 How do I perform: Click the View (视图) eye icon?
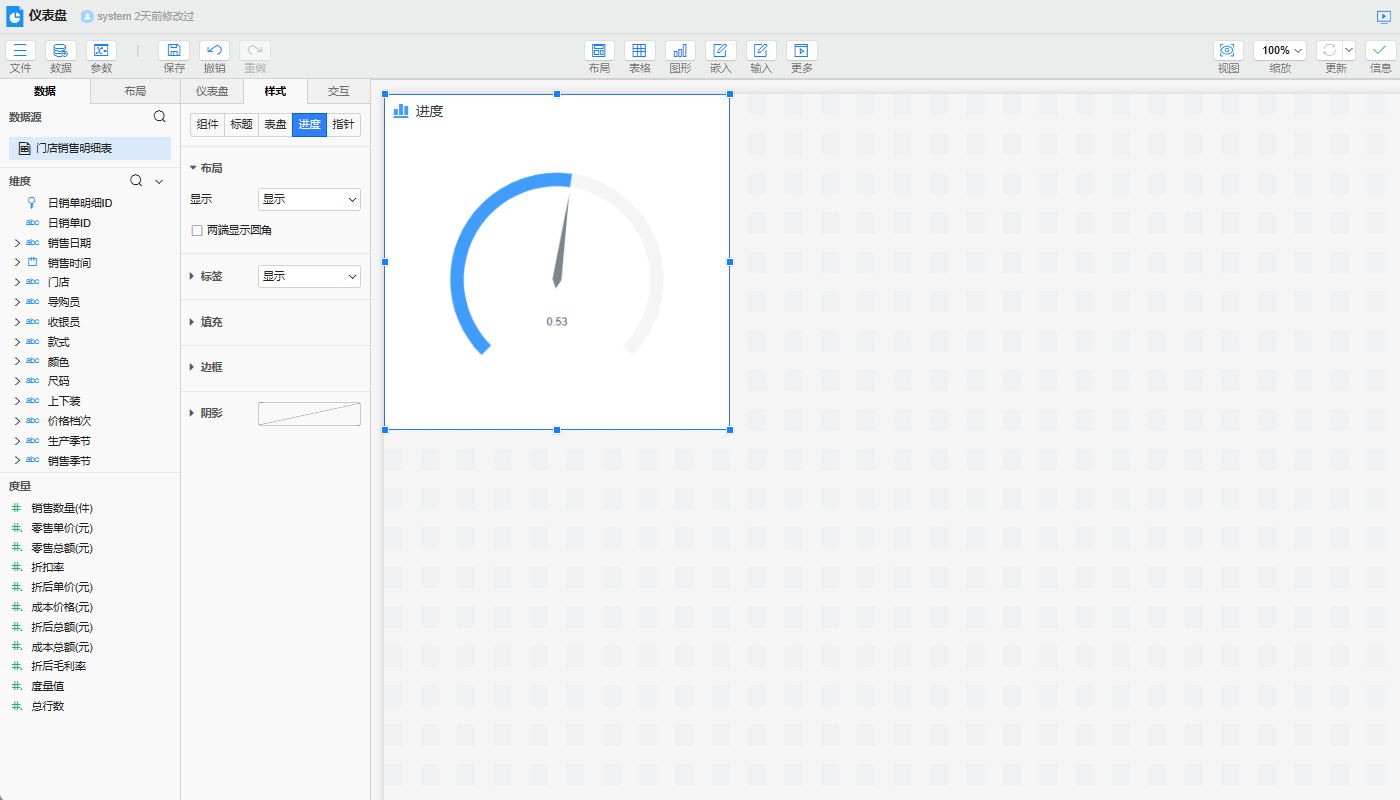click(1228, 51)
